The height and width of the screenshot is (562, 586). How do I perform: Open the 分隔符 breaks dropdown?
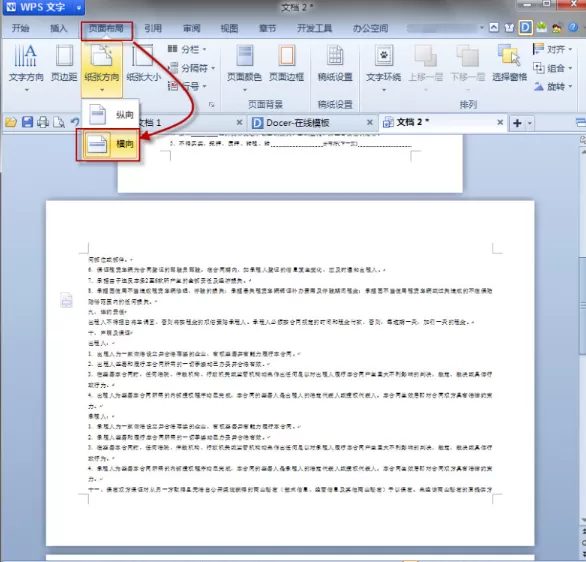[191, 68]
